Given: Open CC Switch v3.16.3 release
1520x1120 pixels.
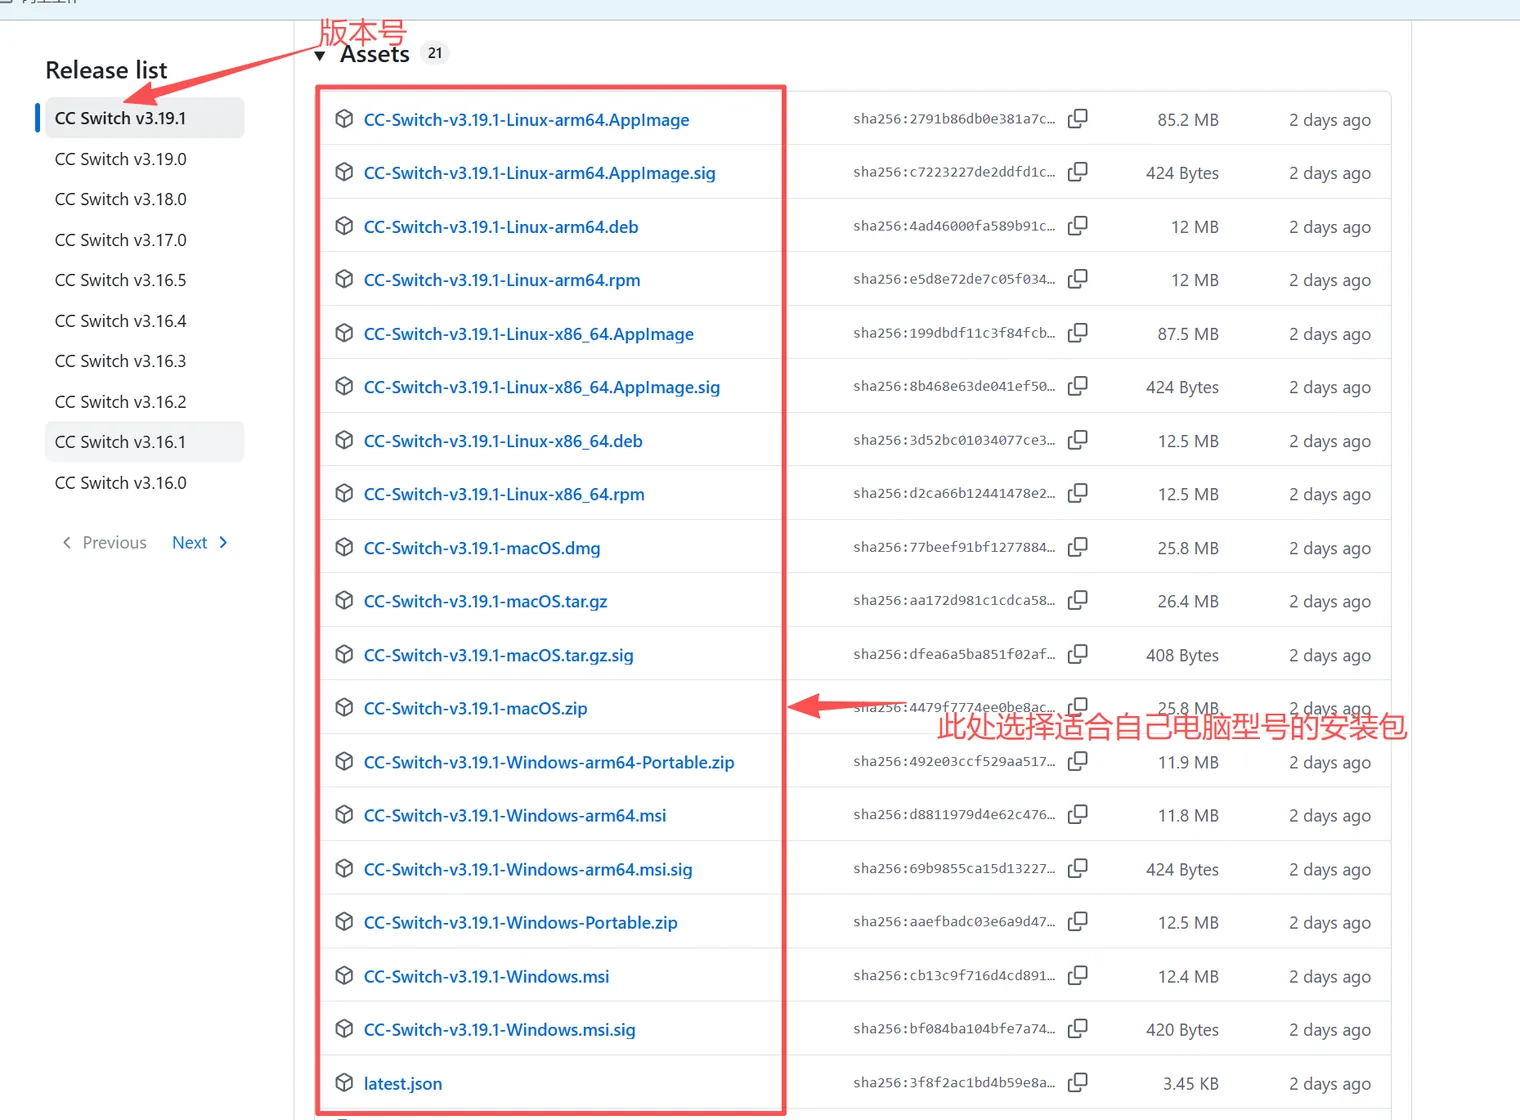Looking at the screenshot, I should (144, 361).
